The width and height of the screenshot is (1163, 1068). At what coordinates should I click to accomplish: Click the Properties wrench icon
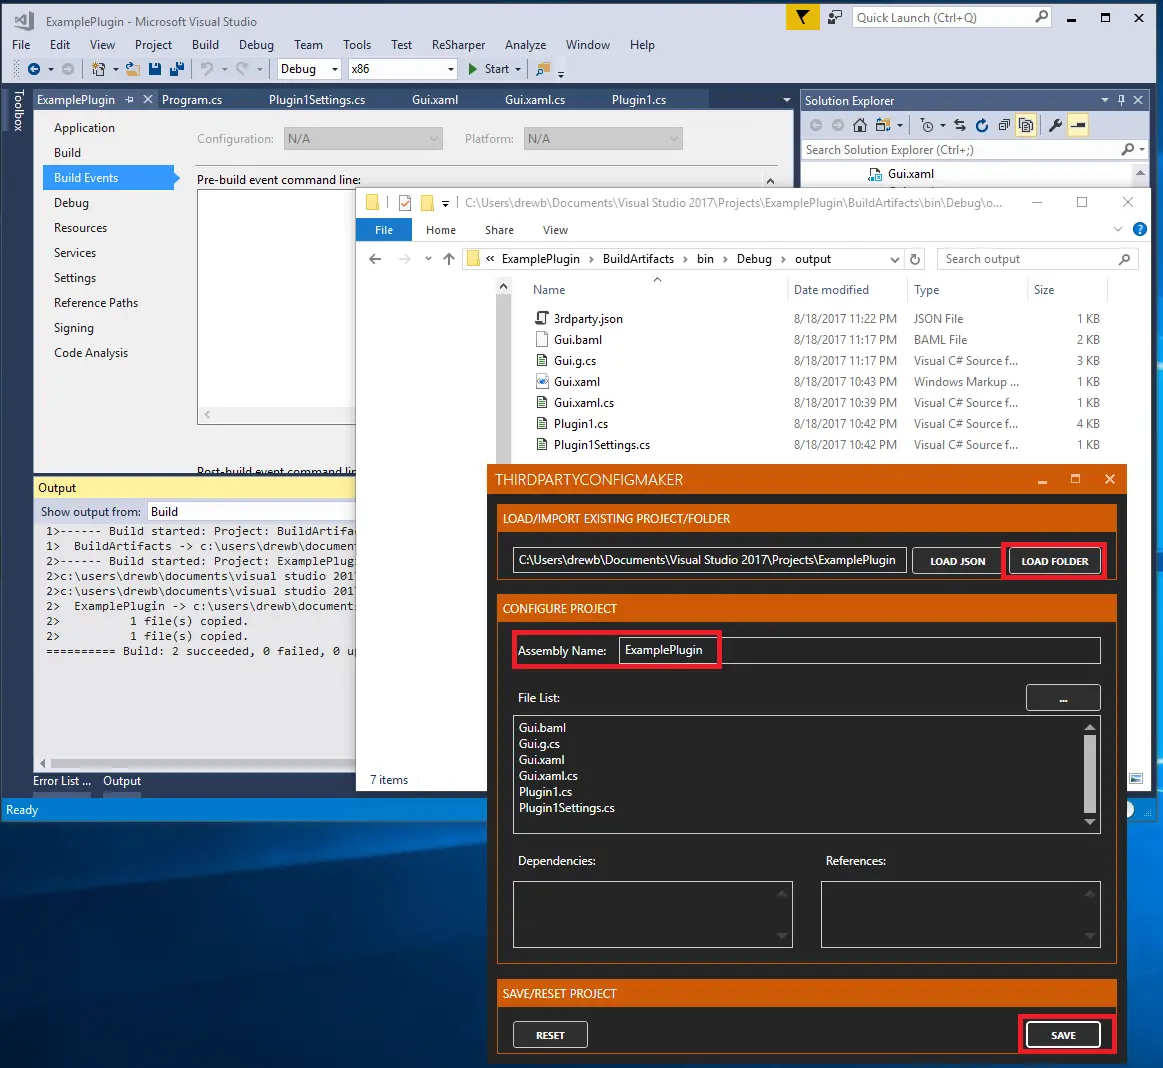point(1055,125)
